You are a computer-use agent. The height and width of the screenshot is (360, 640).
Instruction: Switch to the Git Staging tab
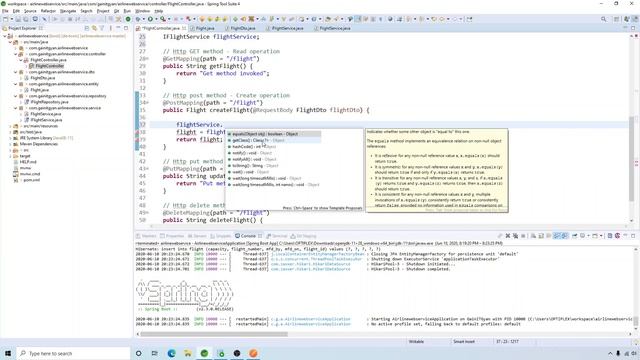pos(303,236)
